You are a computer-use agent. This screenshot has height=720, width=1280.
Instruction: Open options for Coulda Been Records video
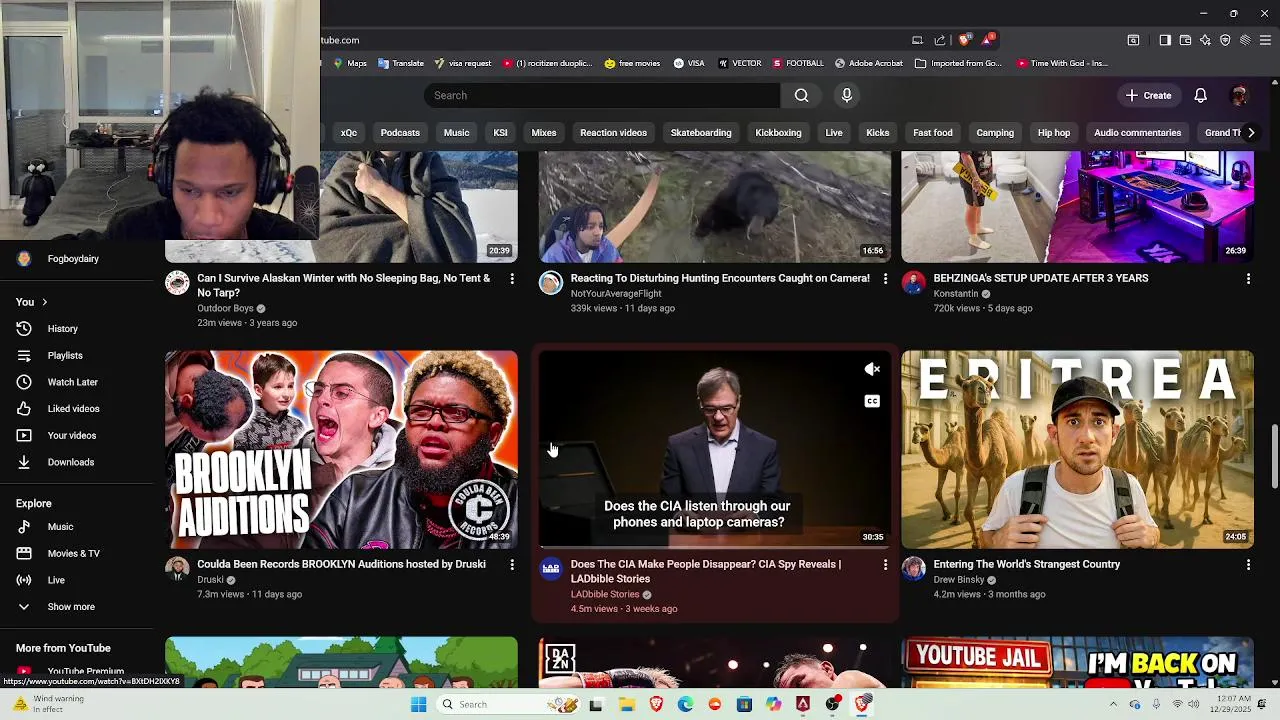pyautogui.click(x=512, y=565)
